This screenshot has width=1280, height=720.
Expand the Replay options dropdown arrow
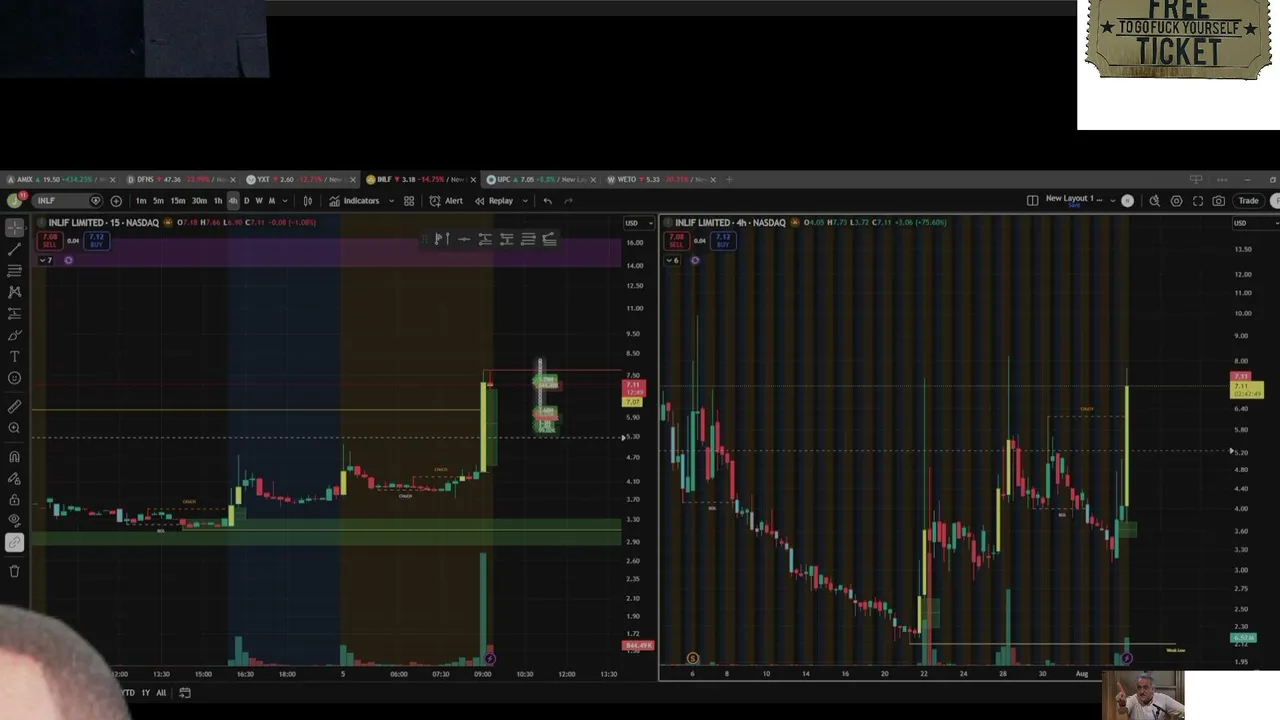pyautogui.click(x=524, y=201)
